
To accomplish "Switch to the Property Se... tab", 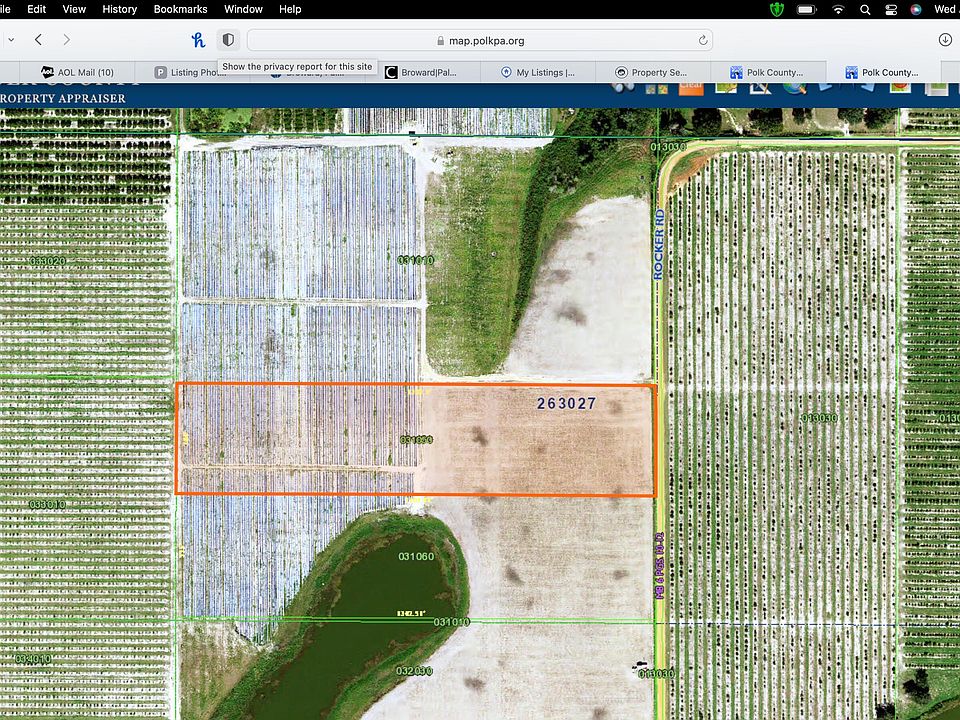I will (x=651, y=72).
